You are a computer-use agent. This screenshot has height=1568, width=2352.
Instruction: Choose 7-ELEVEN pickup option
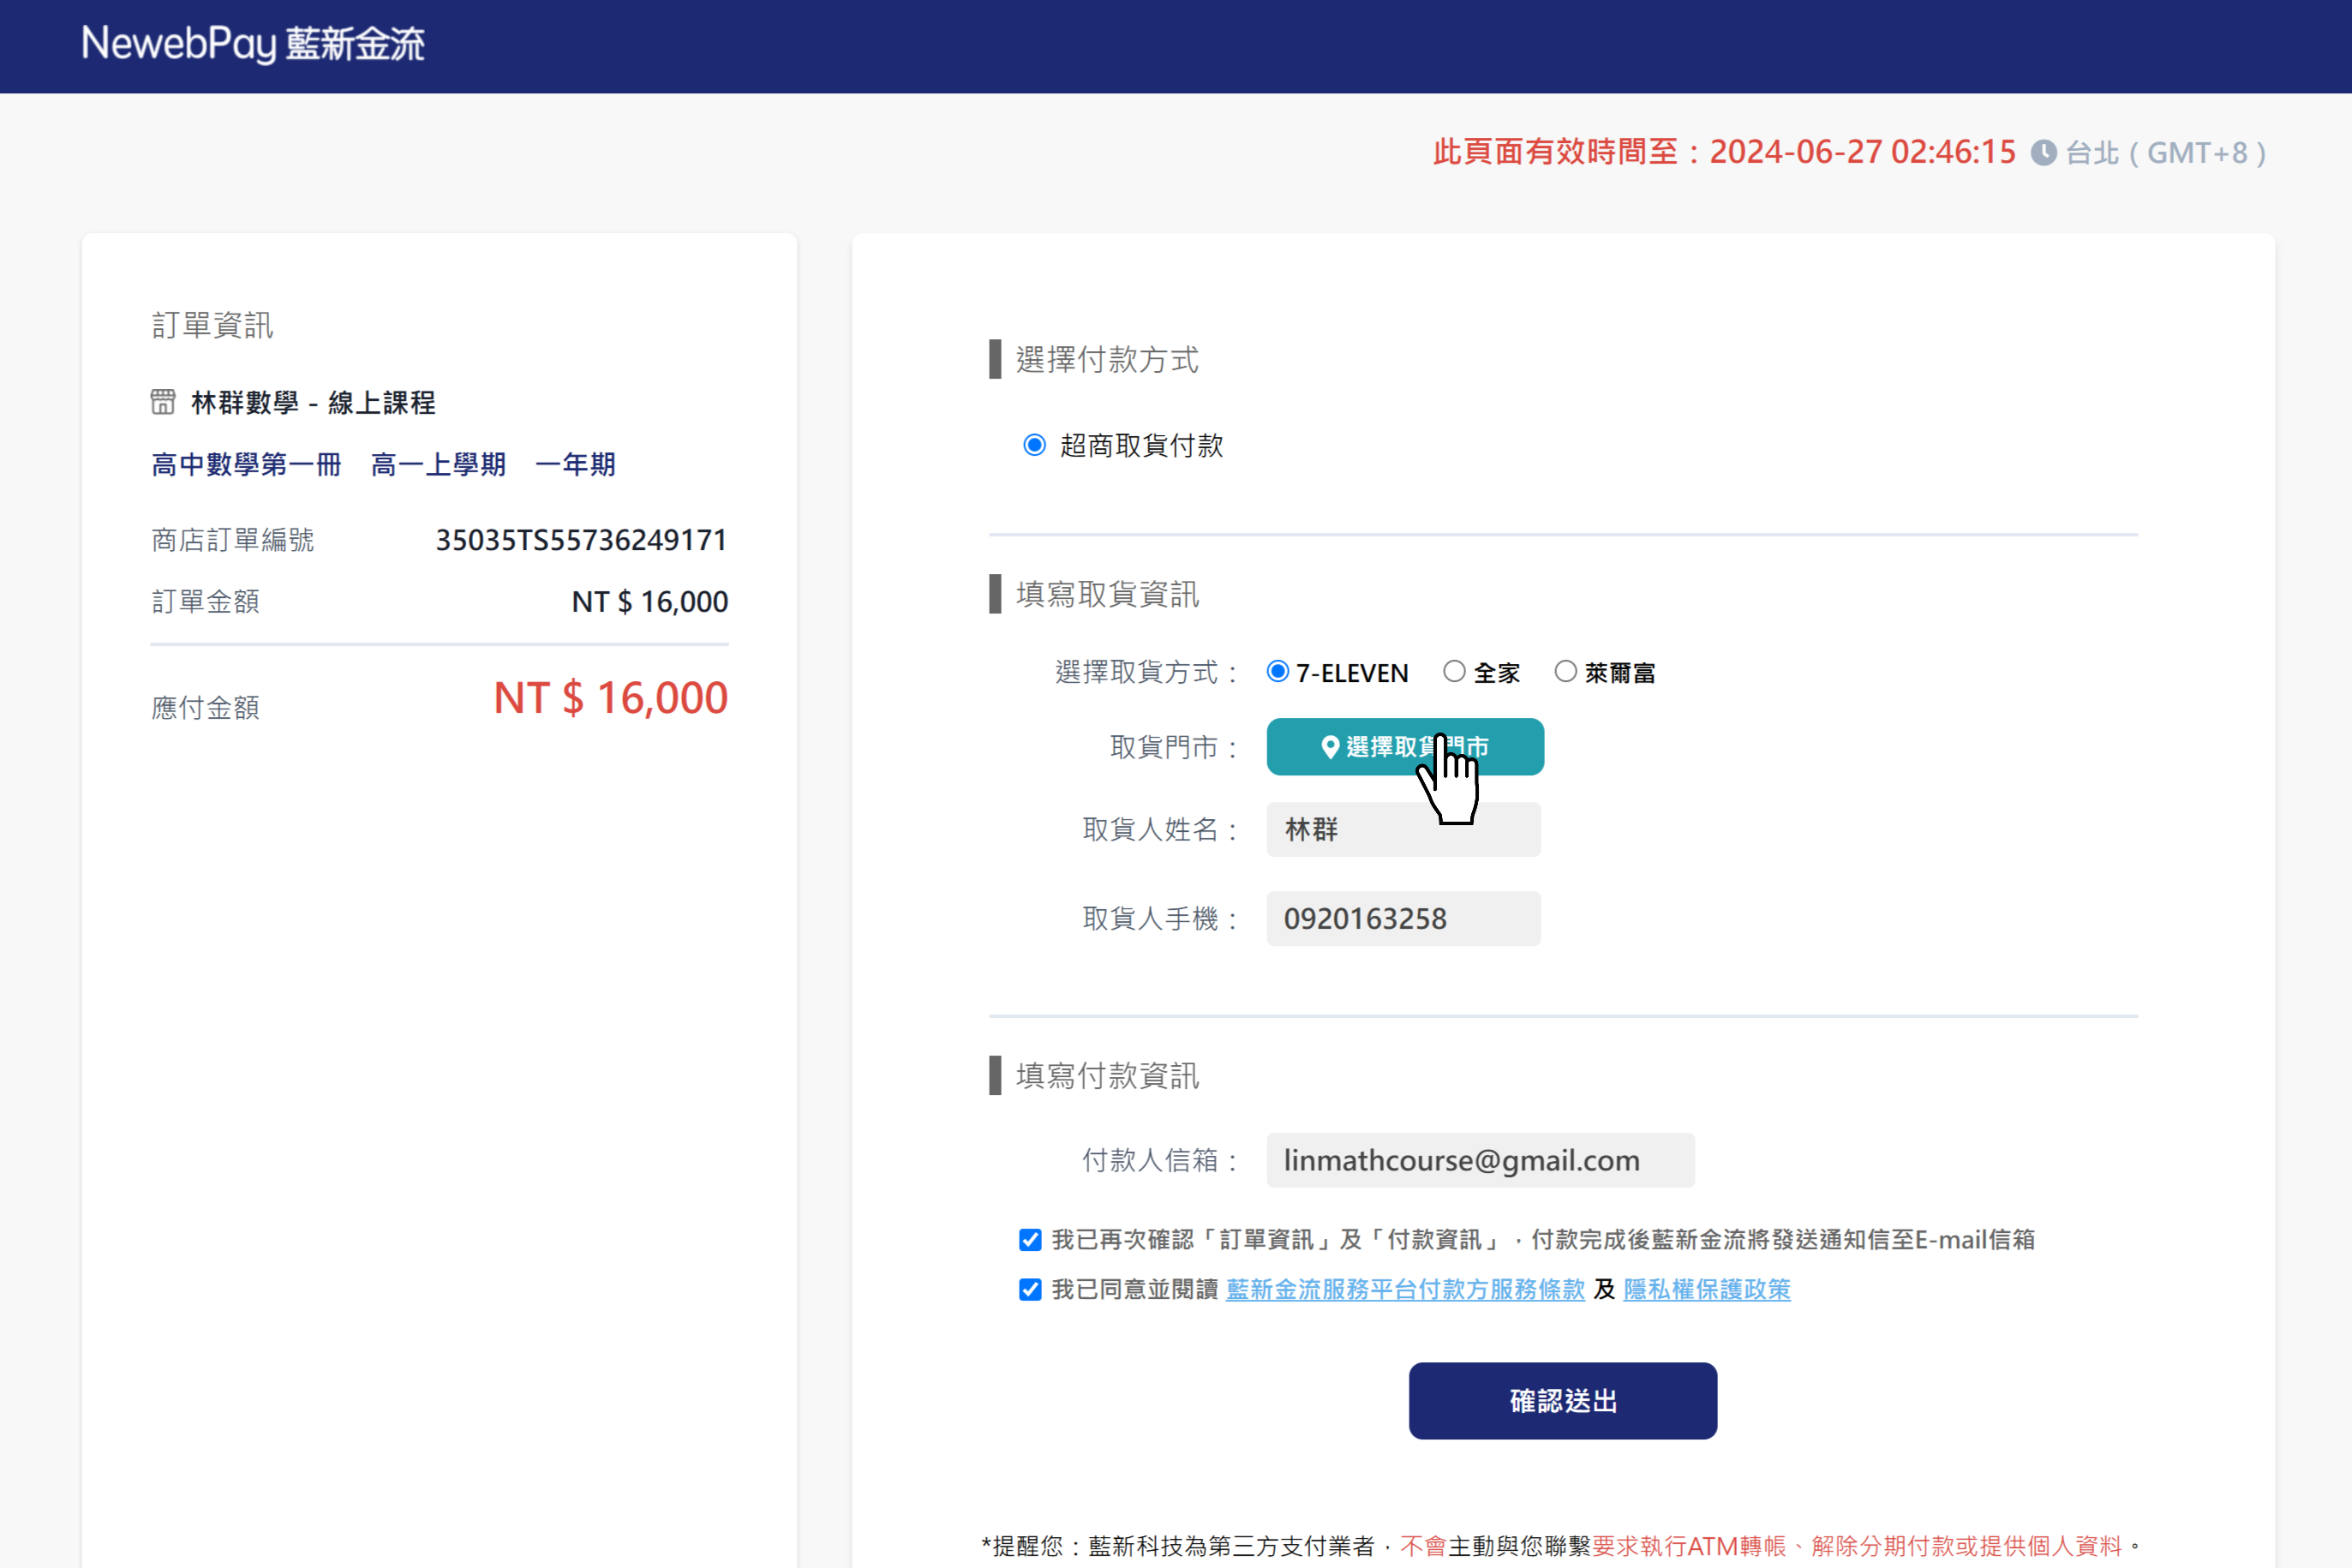[x=1277, y=672]
